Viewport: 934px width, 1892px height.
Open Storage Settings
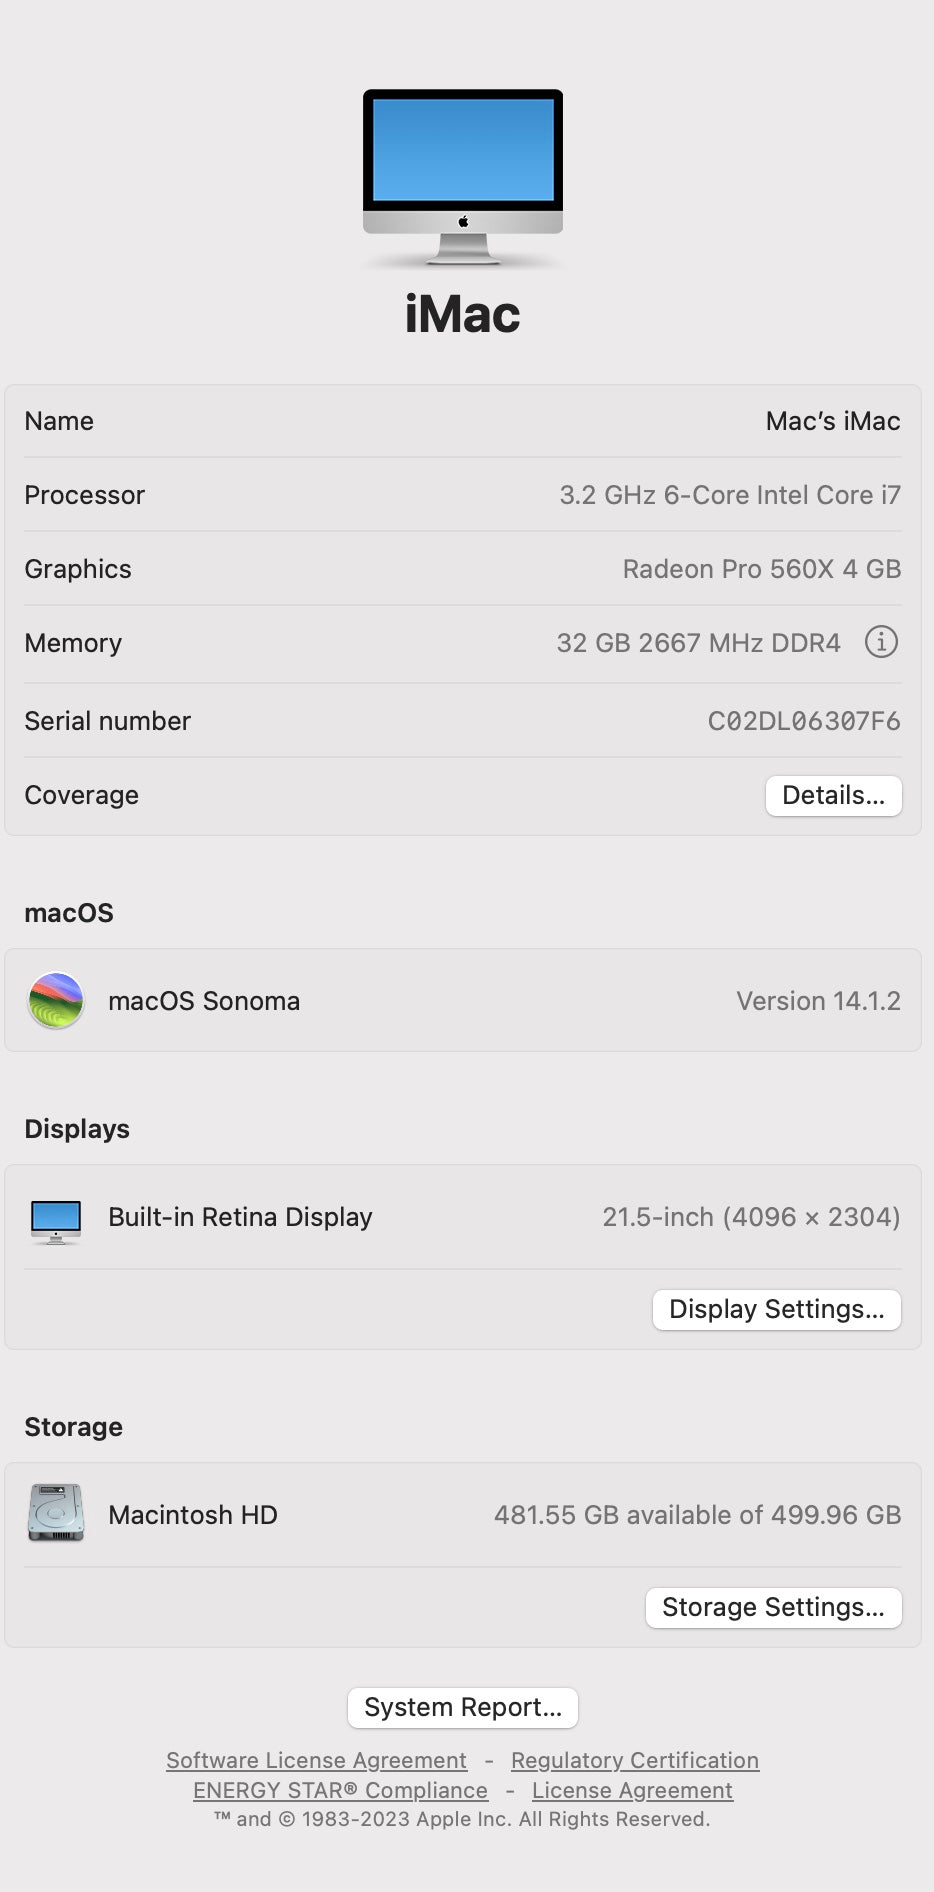(773, 1607)
